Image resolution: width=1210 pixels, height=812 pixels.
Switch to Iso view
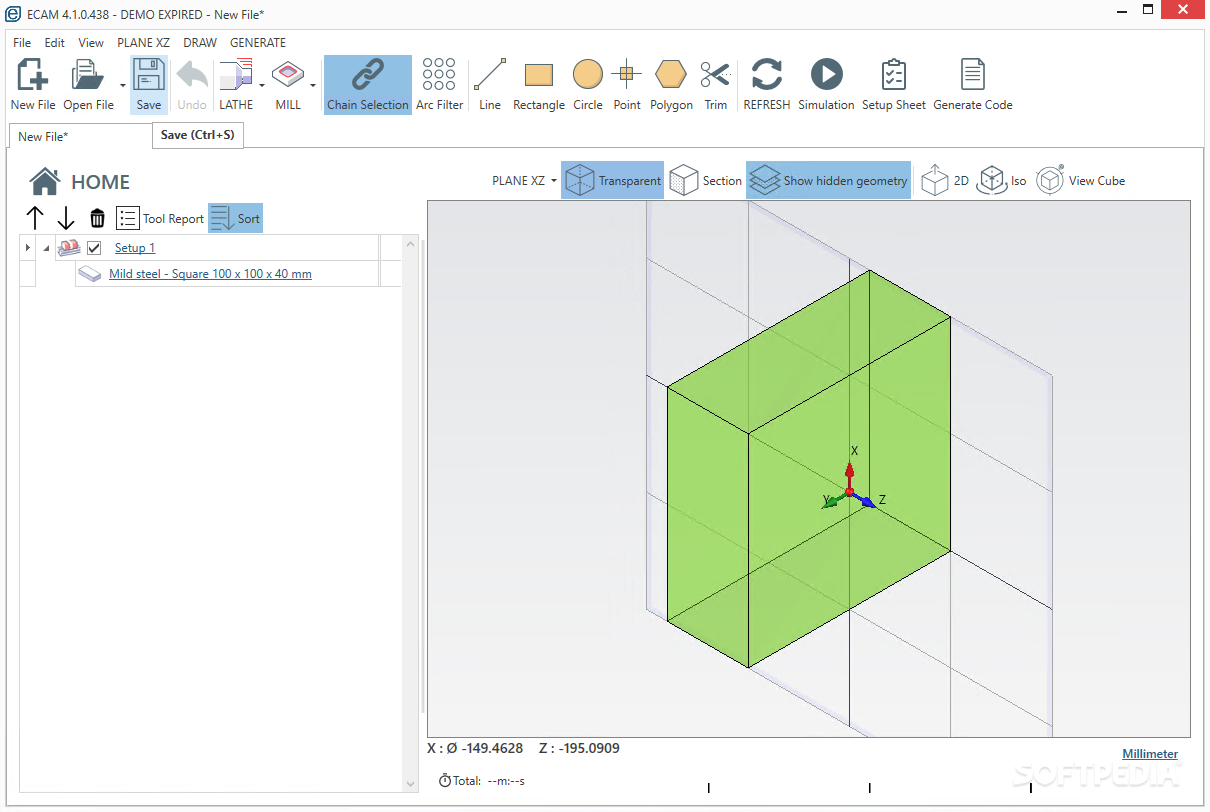click(x=1002, y=181)
